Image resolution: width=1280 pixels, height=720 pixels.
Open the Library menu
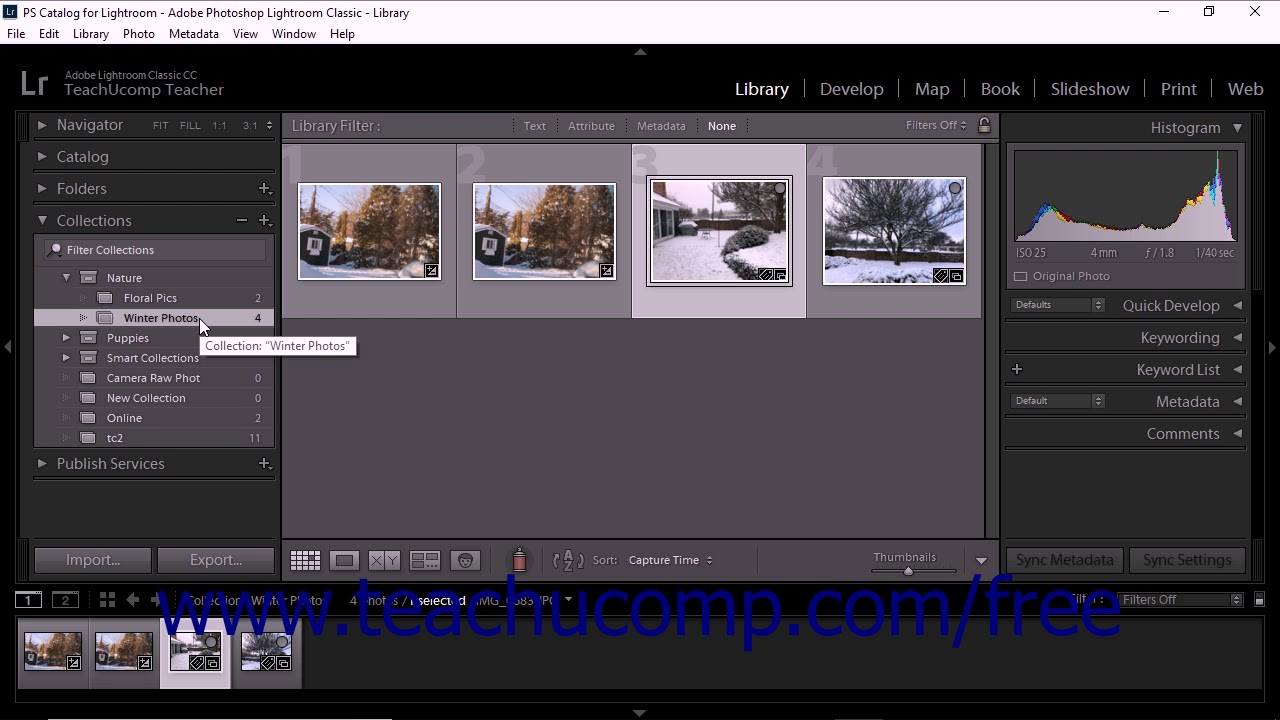(x=90, y=34)
